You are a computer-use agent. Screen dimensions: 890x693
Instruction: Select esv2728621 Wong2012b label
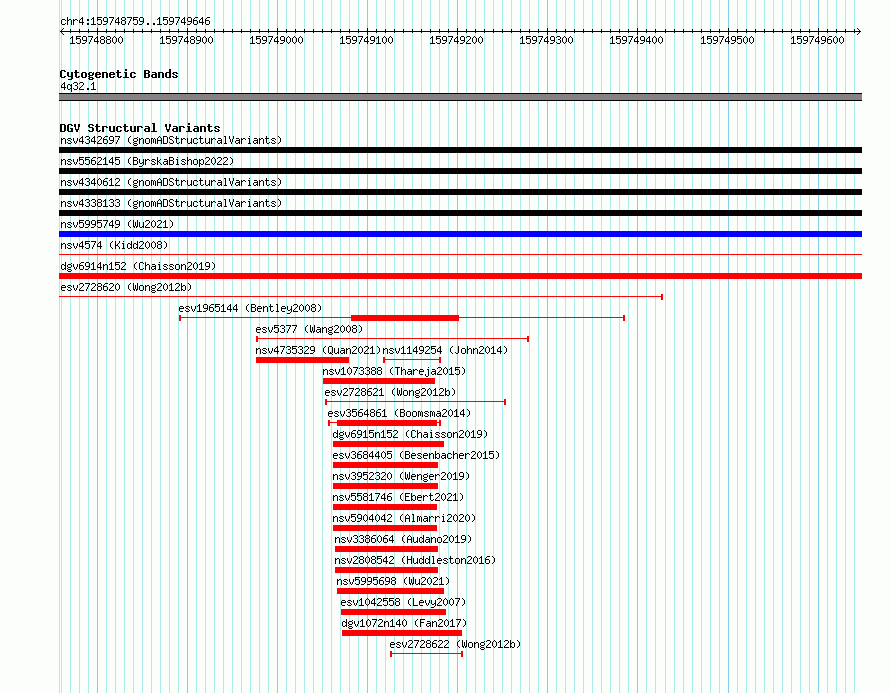390,392
